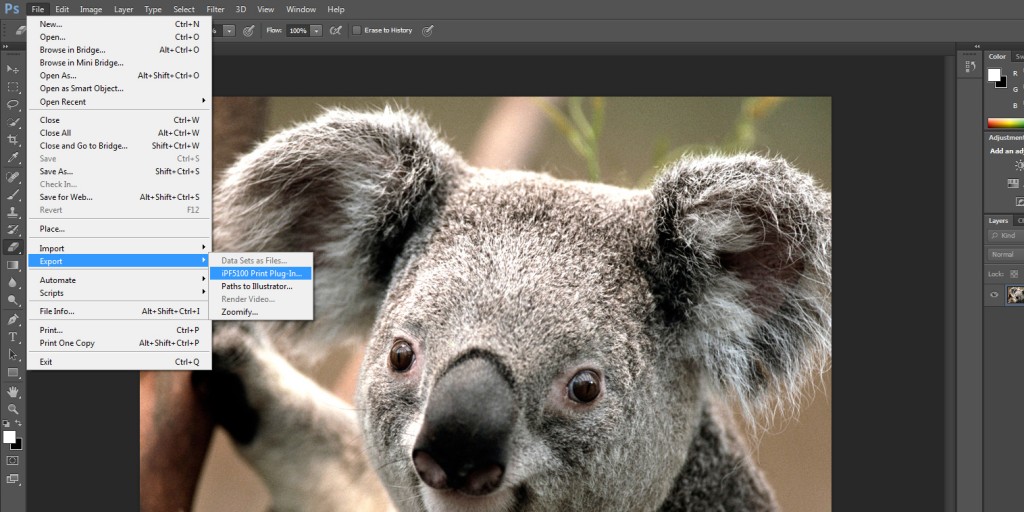Select the Move tool
The image size is (1024, 512).
[x=12, y=69]
